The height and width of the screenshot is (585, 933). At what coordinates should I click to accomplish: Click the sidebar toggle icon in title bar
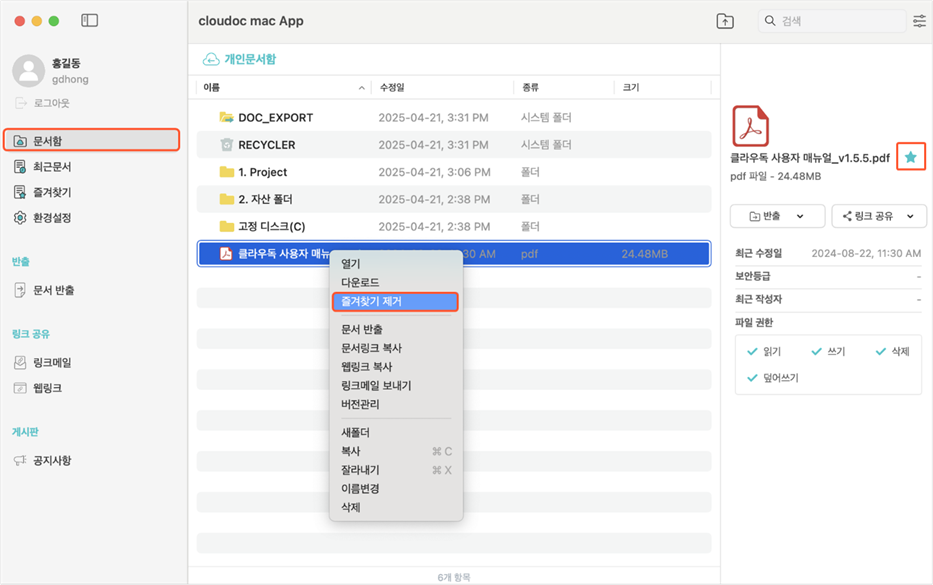90,21
